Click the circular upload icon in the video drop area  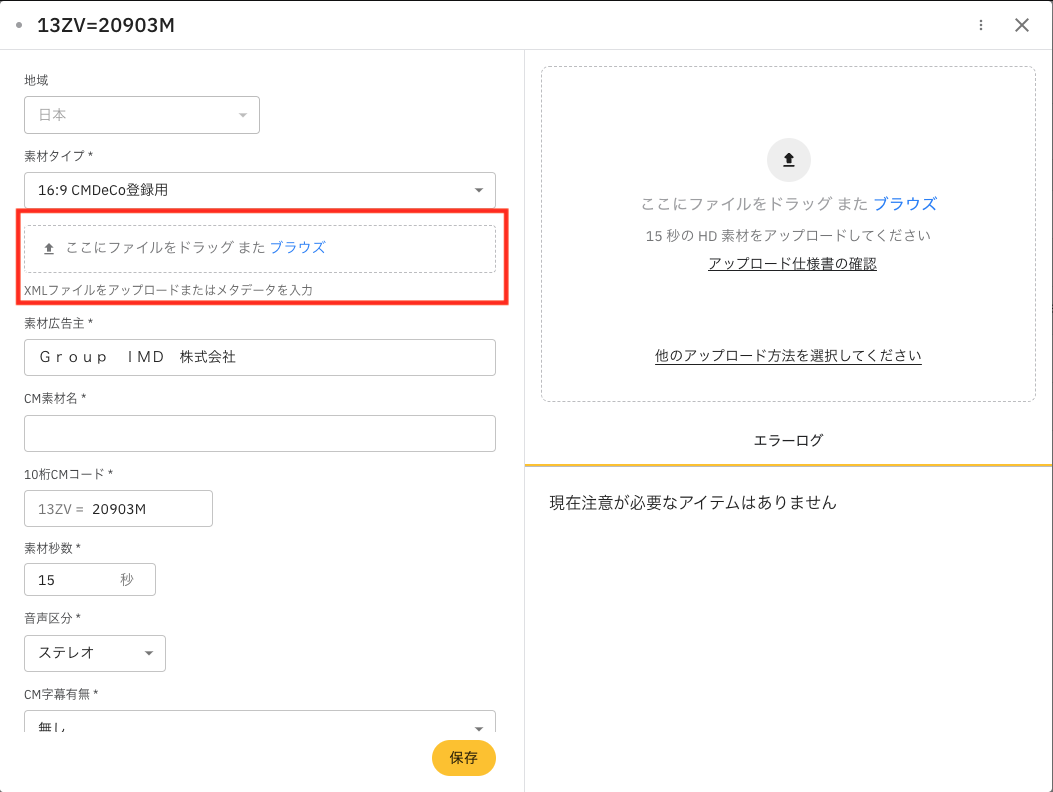point(788,160)
